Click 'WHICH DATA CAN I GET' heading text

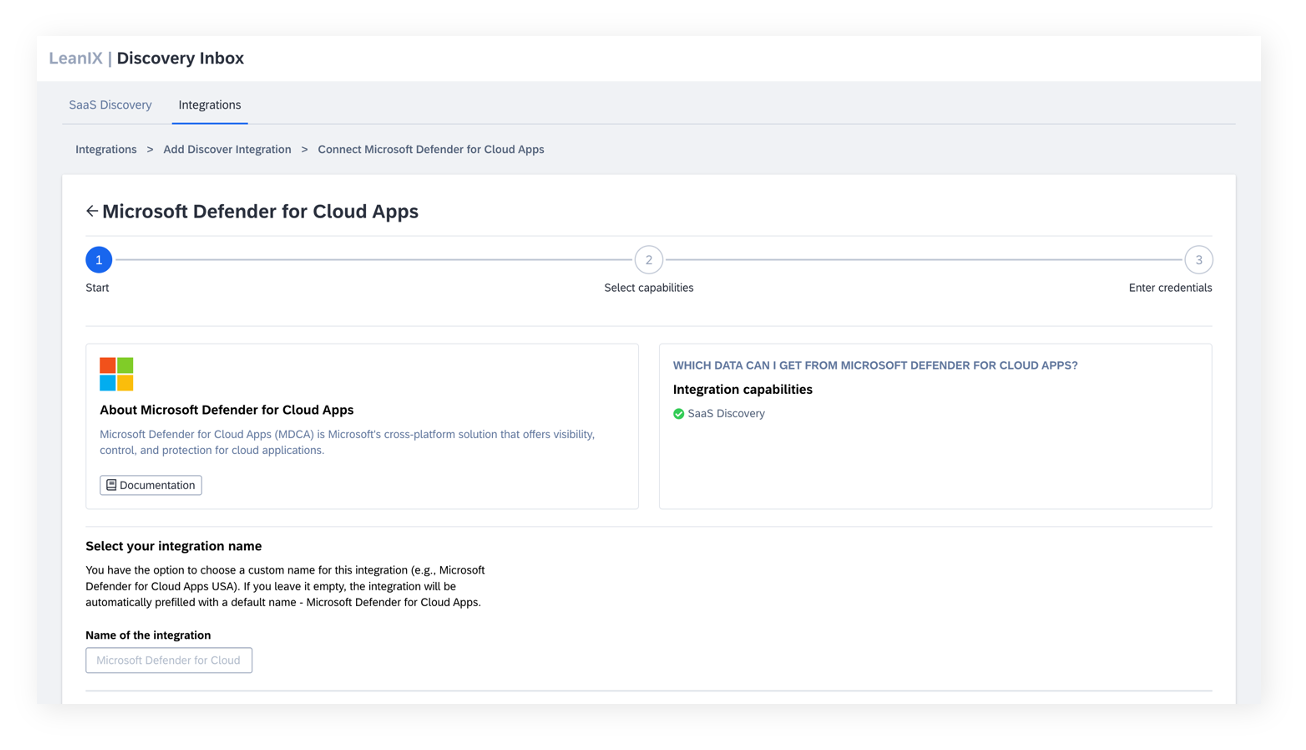click(875, 366)
